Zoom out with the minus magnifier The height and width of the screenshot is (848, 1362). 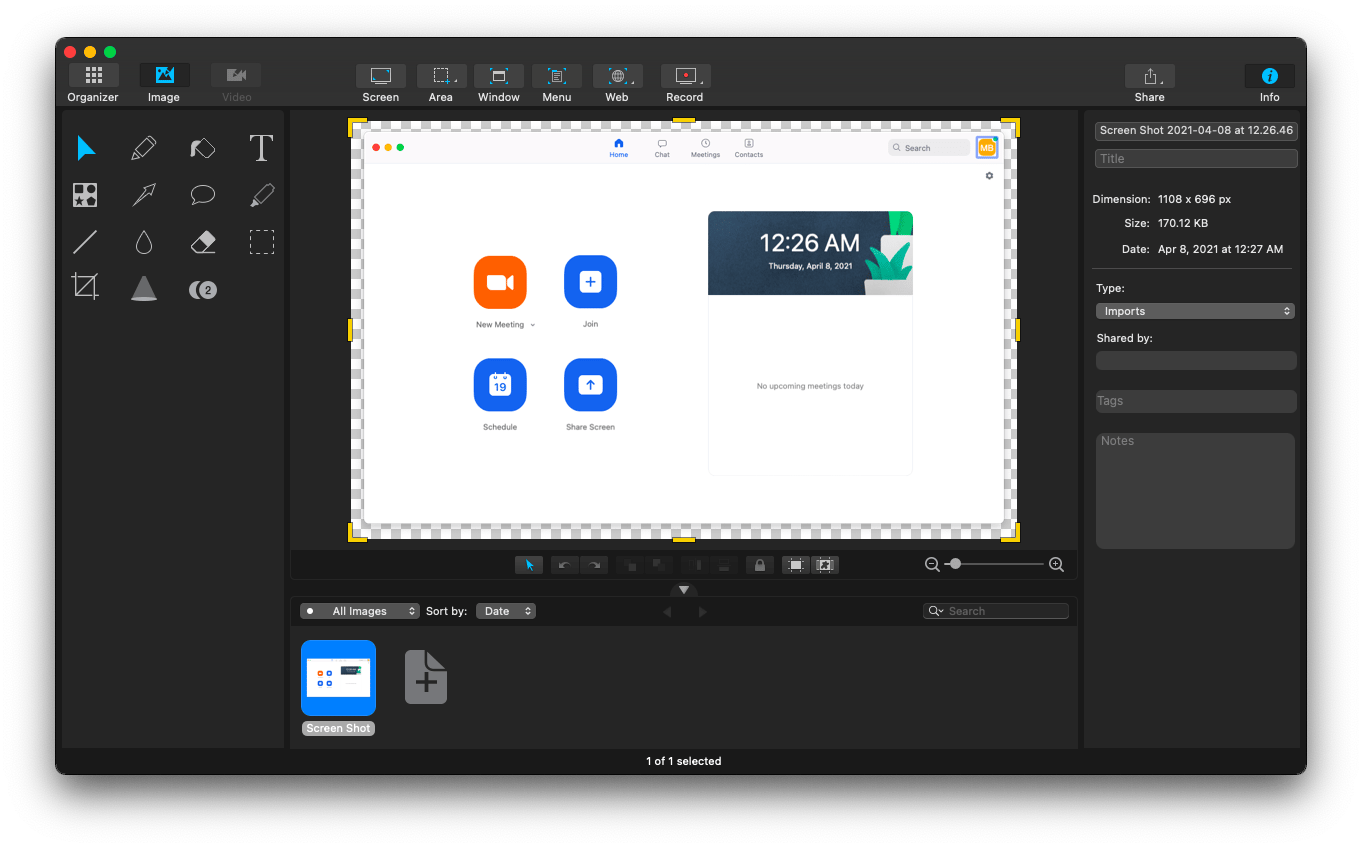(932, 565)
